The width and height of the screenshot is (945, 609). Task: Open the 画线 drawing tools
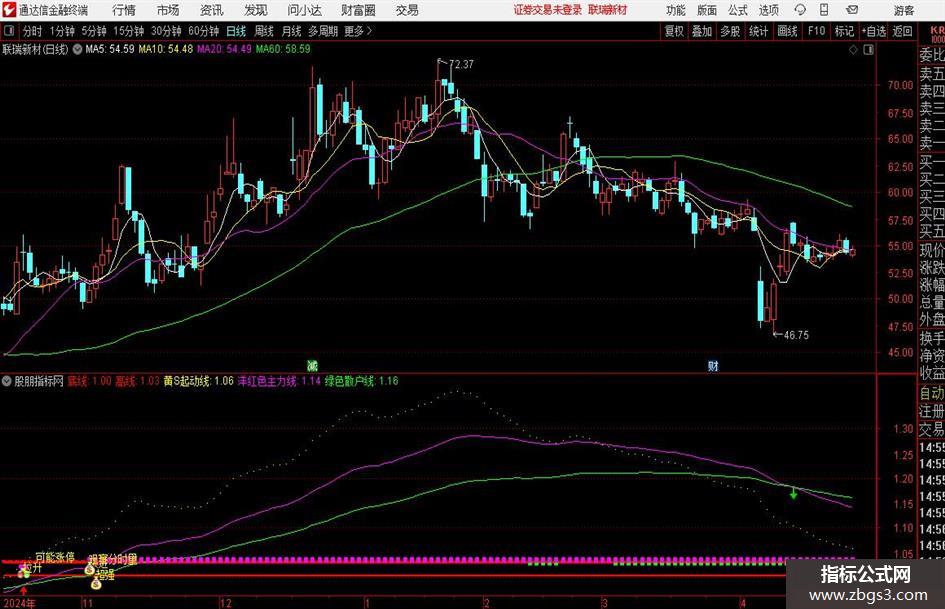click(x=787, y=31)
